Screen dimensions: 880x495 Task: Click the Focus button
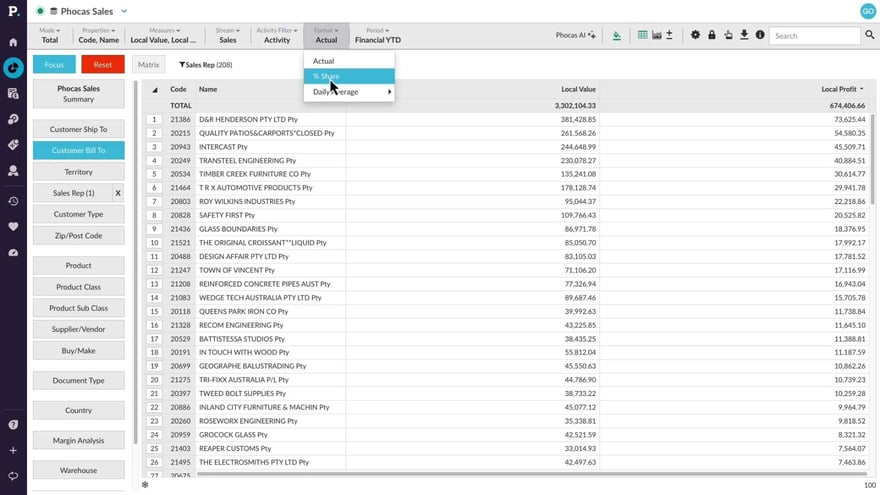54,64
